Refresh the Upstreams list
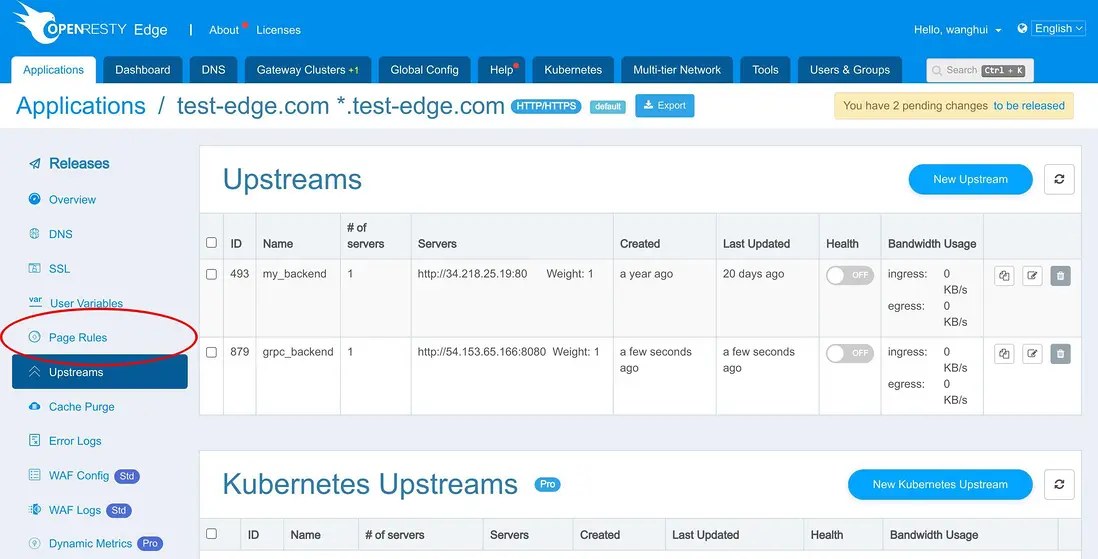Screen dimensions: 1098x559 [1059, 179]
